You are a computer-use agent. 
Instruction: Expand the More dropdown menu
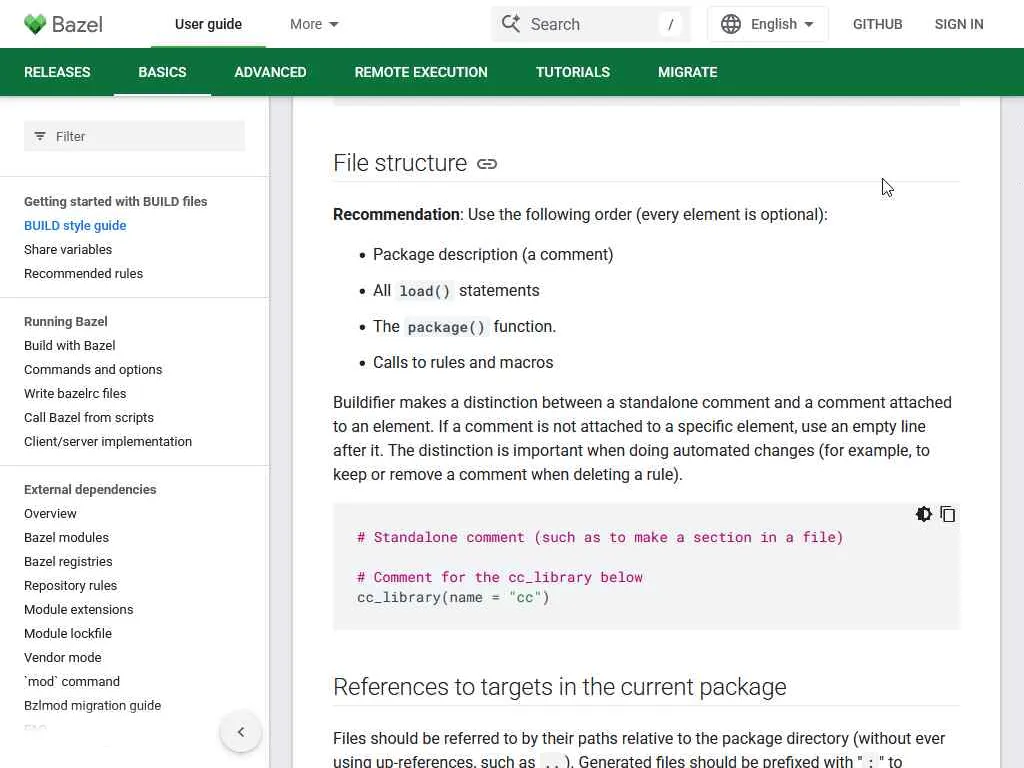coord(314,24)
